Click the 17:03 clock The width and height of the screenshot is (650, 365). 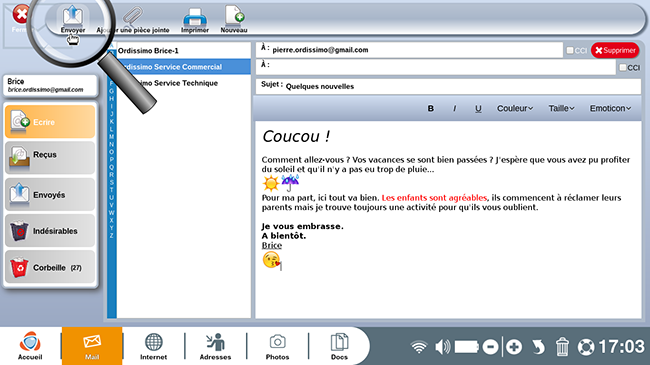point(622,347)
